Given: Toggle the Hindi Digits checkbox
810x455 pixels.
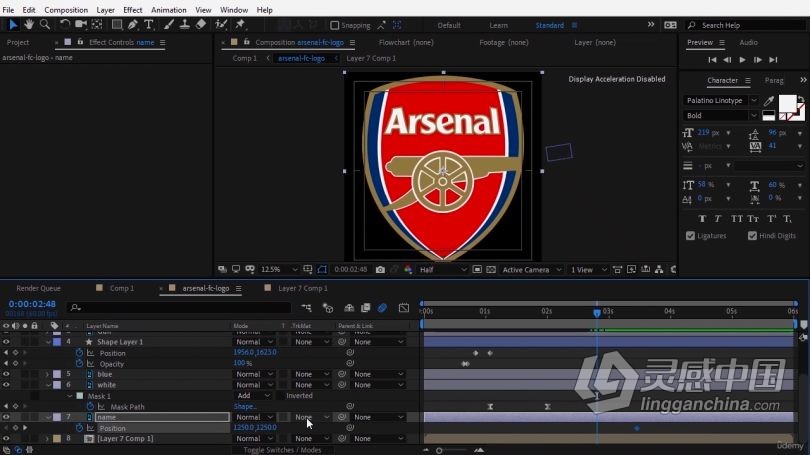Looking at the screenshot, I should (x=752, y=236).
